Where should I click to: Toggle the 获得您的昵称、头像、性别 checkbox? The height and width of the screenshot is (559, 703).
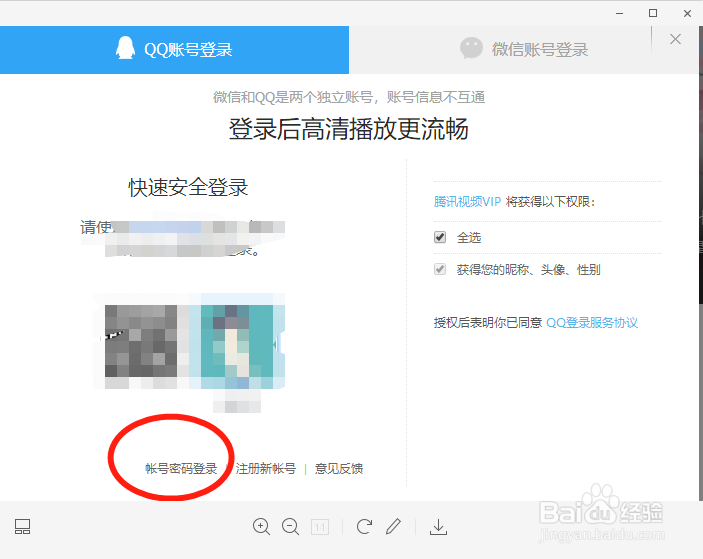coord(440,269)
